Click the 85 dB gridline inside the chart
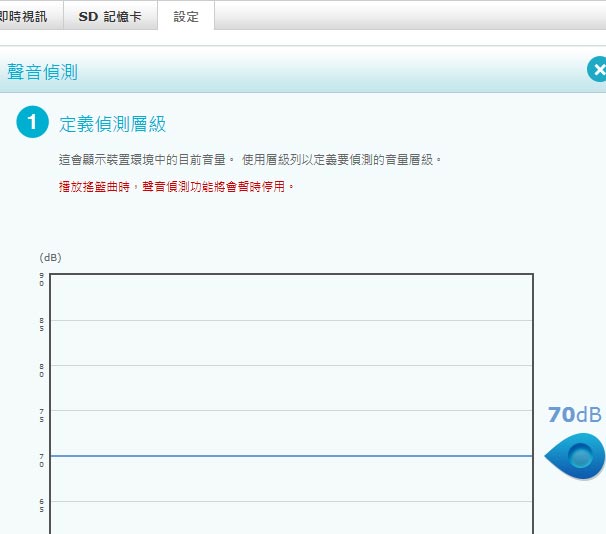The image size is (606, 534). click(290, 320)
